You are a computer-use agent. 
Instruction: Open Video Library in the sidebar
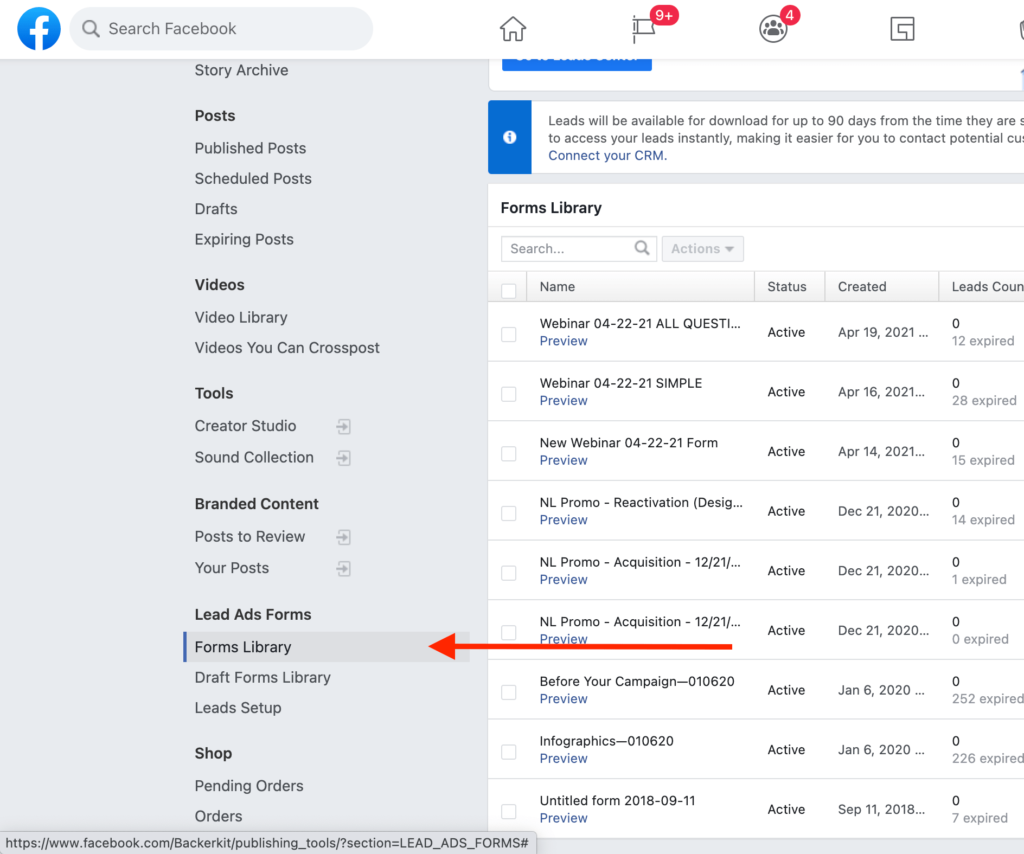241,317
